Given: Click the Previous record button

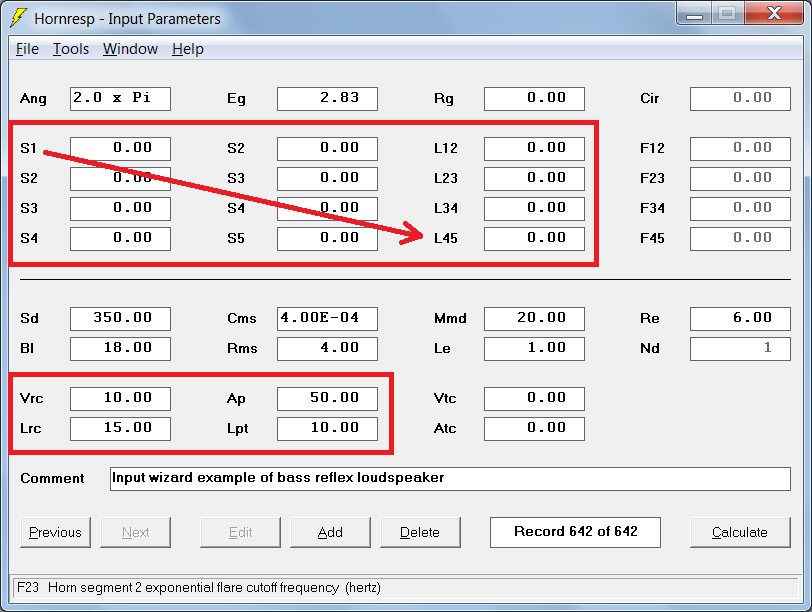Looking at the screenshot, I should (55, 532).
